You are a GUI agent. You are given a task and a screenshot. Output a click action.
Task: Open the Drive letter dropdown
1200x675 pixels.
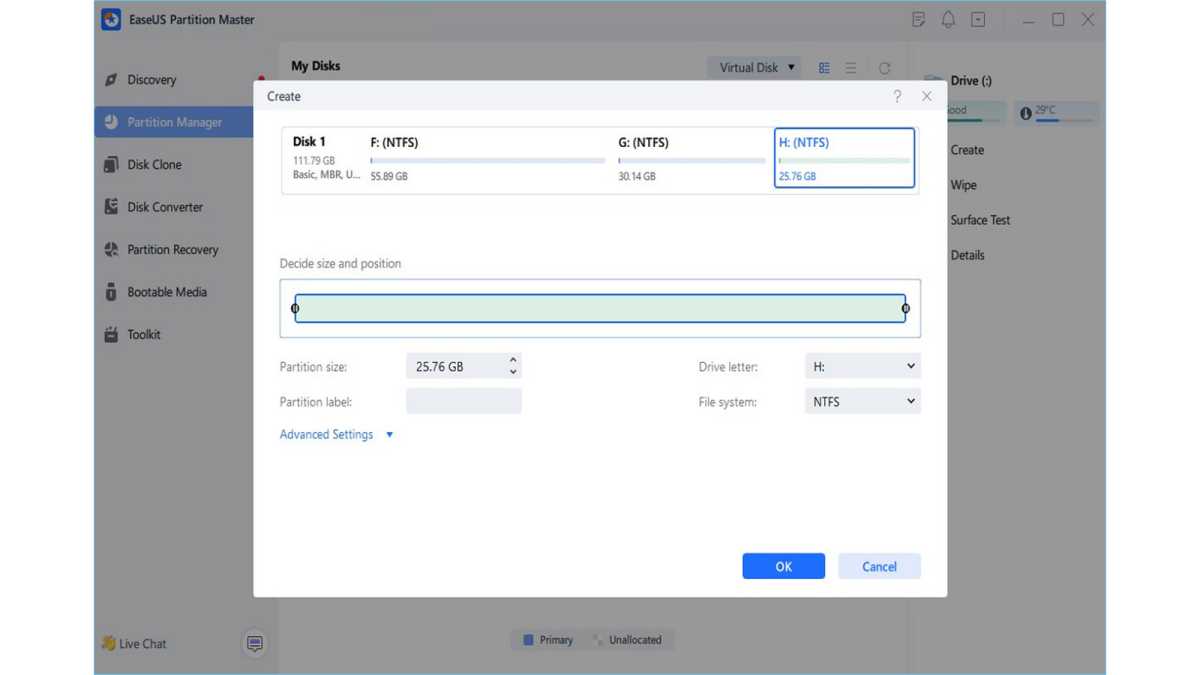[863, 367]
